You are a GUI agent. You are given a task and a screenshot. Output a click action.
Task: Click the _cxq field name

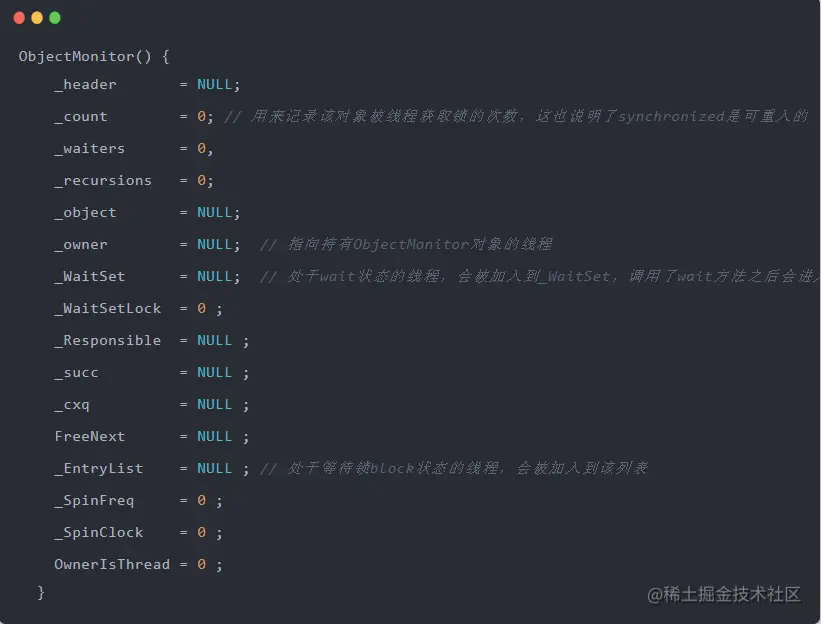coord(72,405)
